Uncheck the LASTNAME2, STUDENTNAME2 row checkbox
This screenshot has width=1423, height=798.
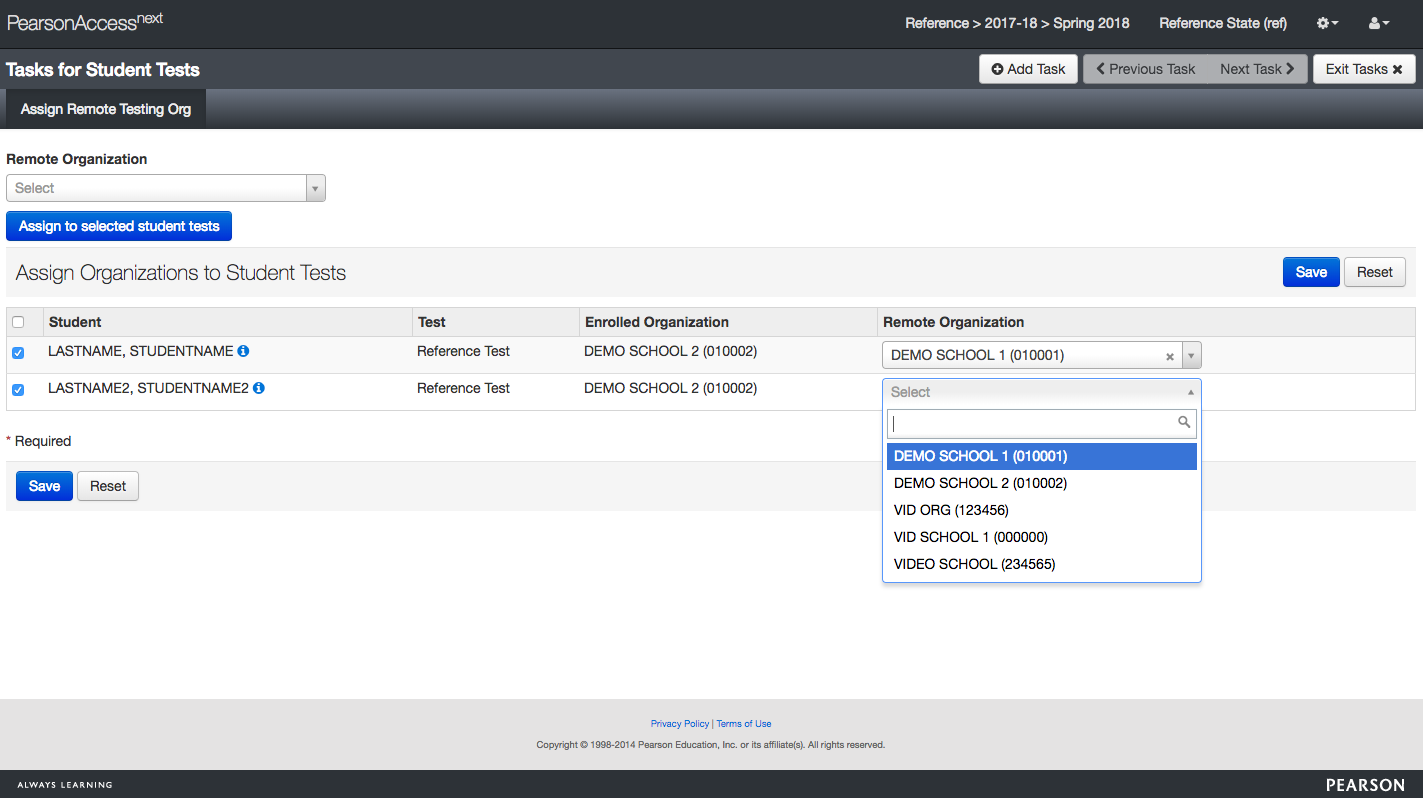coord(18,390)
